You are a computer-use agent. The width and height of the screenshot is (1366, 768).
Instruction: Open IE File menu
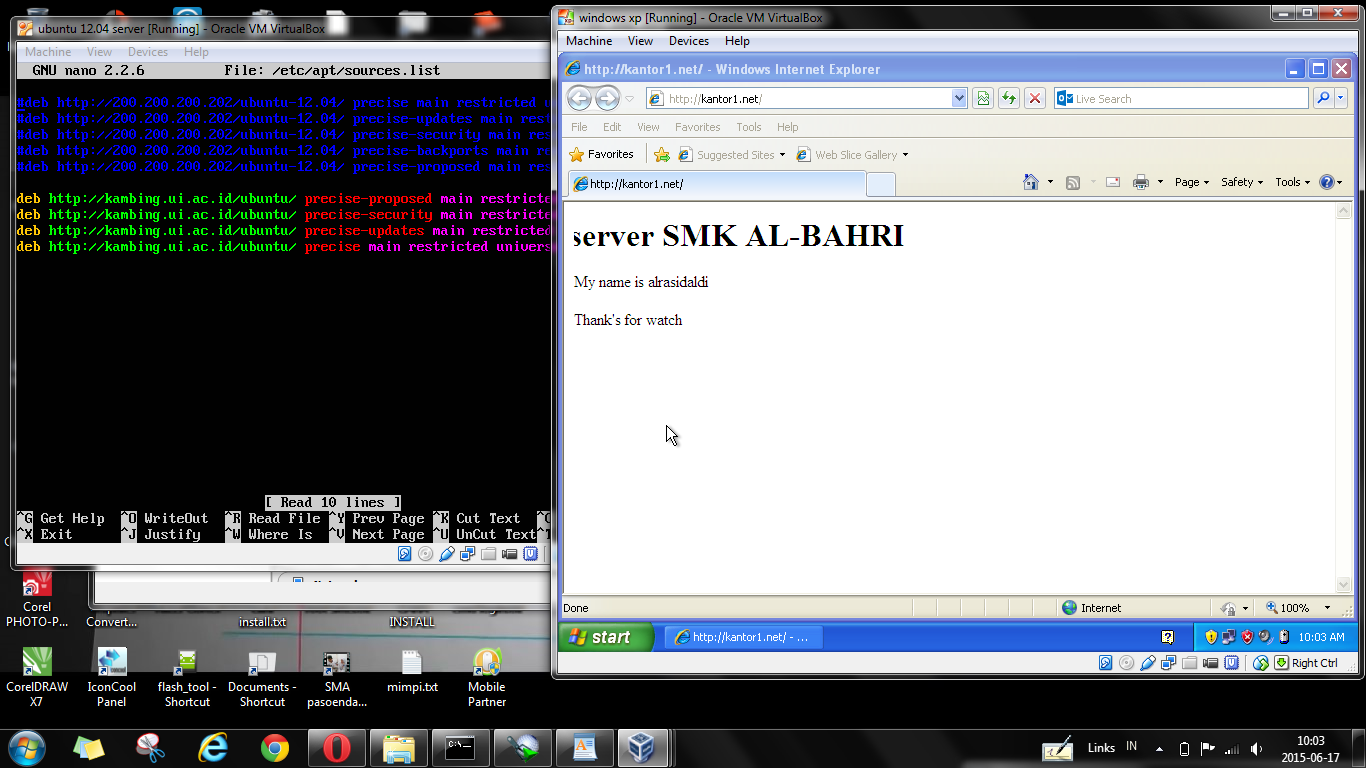coord(579,127)
